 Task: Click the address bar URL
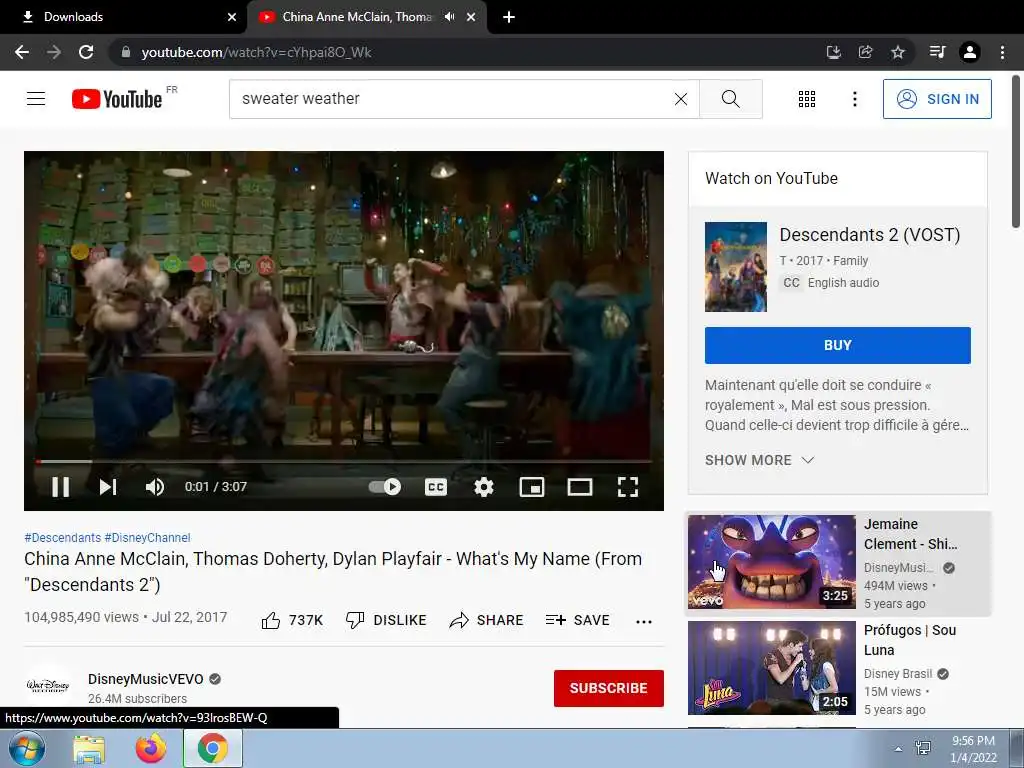pos(256,52)
